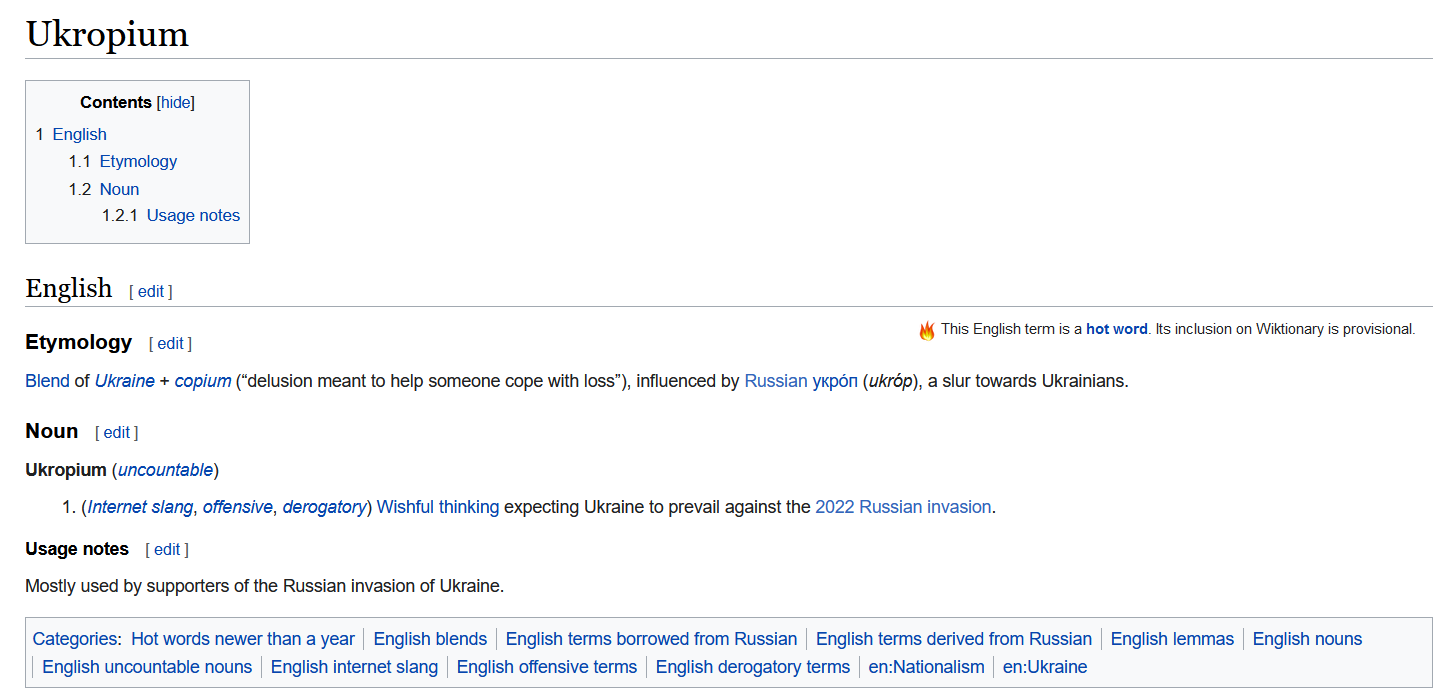Click the 'Mostly used by supporters' usage note
Viewport: 1435px width, 696px height.
265,586
